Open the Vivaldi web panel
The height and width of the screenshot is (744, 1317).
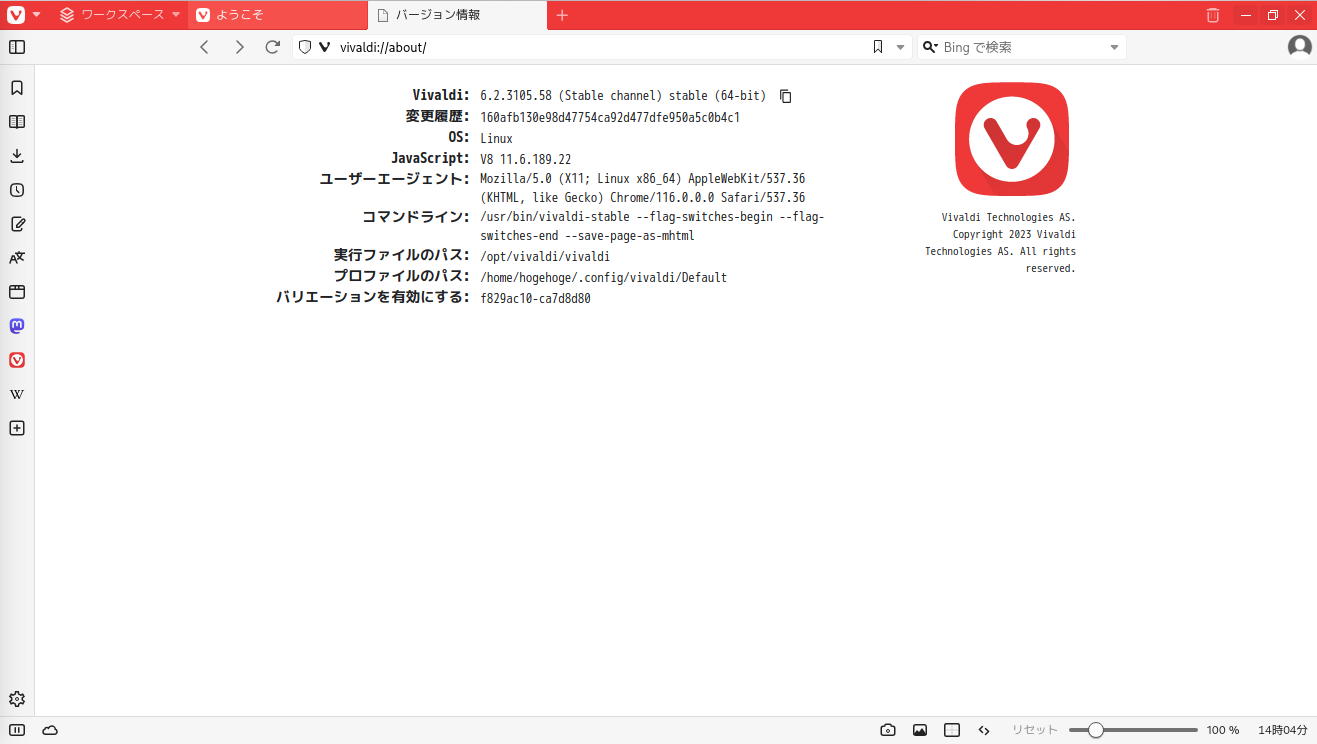17,360
